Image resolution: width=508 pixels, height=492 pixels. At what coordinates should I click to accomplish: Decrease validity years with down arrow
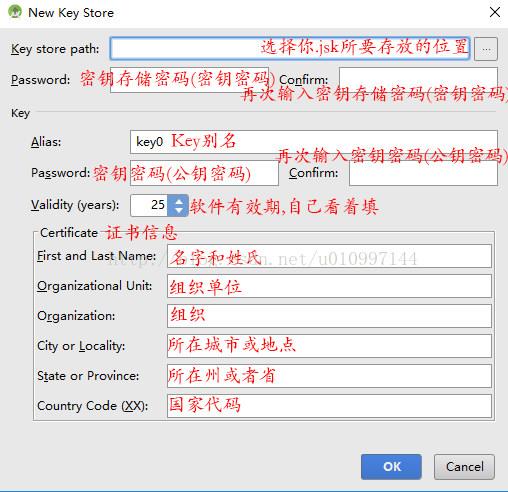[179, 211]
